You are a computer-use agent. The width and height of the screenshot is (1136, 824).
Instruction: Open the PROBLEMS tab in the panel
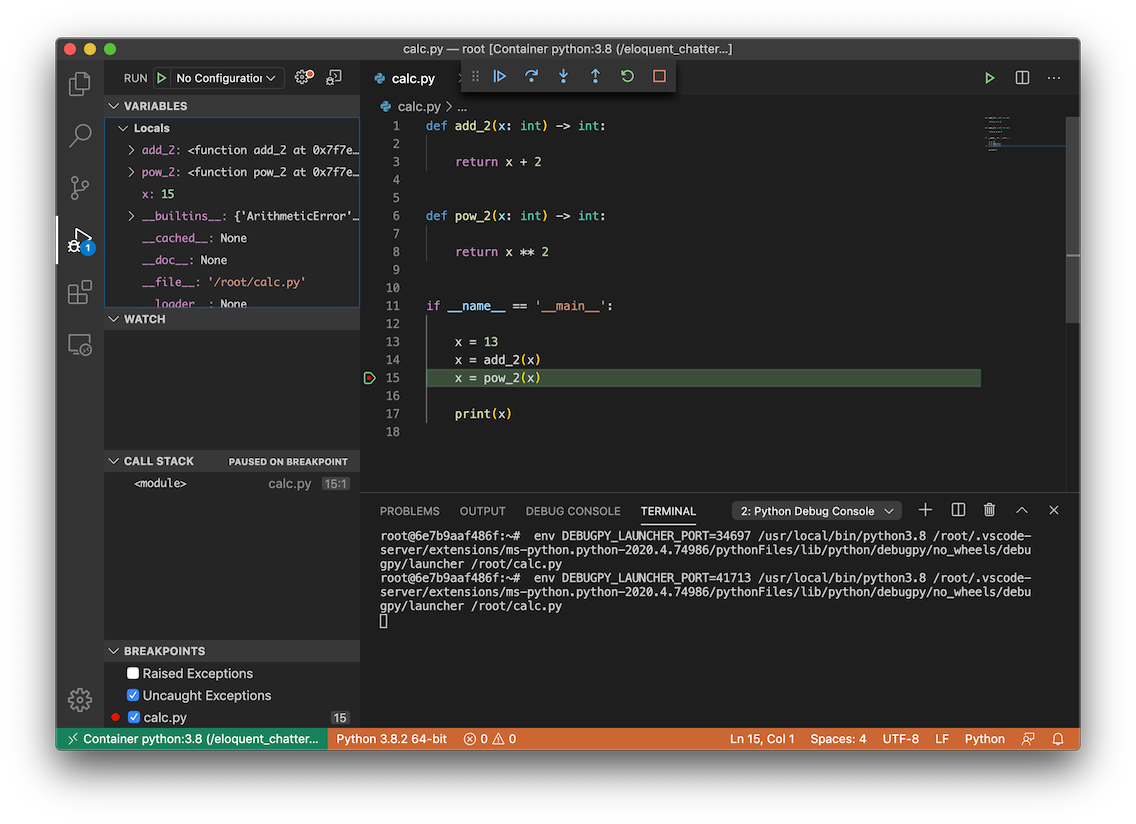tap(409, 511)
